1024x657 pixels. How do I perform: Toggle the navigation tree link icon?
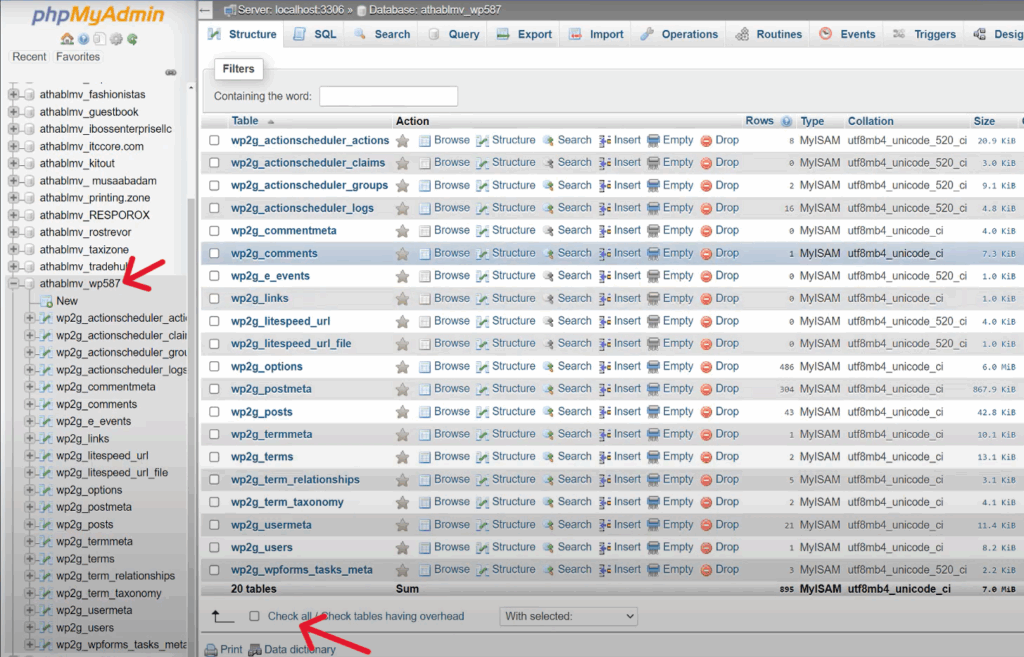(171, 72)
